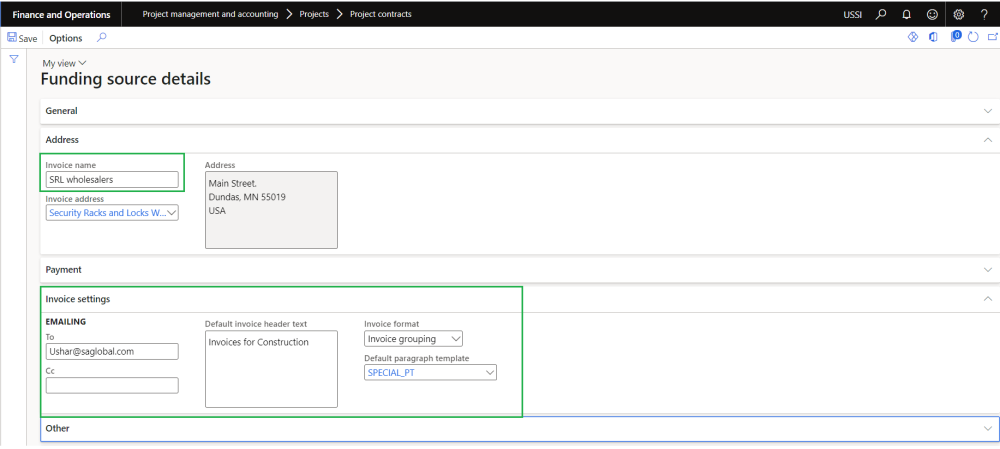This screenshot has width=1000, height=449.
Task: Click the Cc email input field
Action: pyautogui.click(x=112, y=385)
